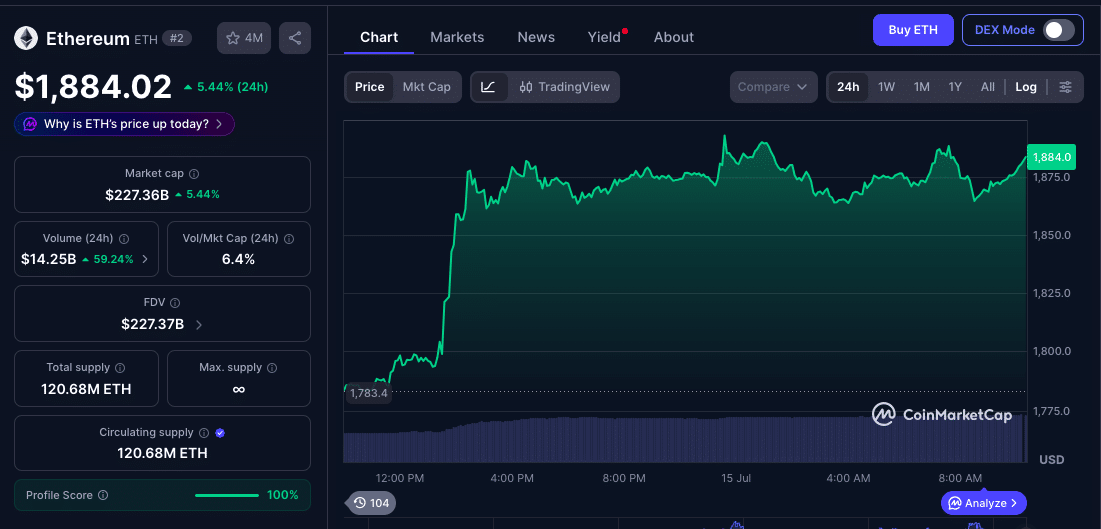Click the Ethereum logo icon
Screen dimensions: 1101x529
click(x=26, y=38)
